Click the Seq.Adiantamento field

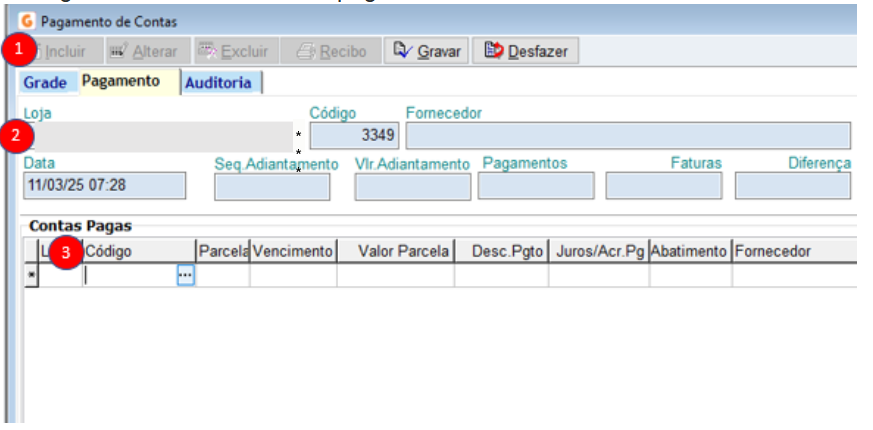pyautogui.click(x=272, y=187)
